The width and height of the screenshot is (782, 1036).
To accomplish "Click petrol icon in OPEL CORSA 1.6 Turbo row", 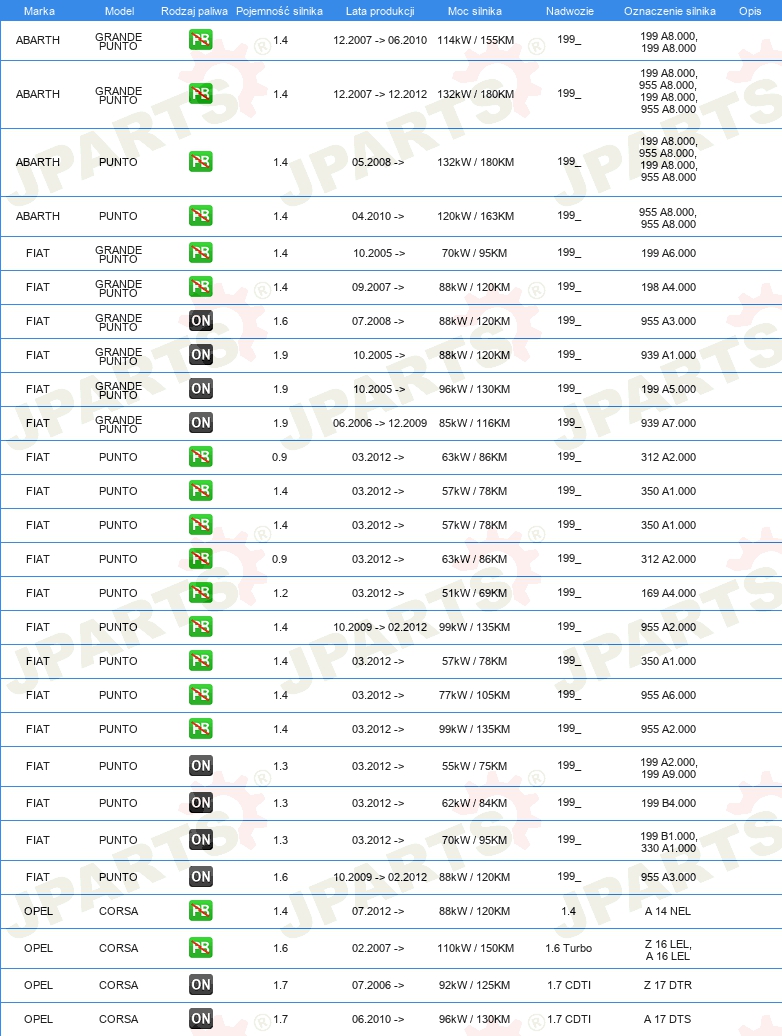I will 201,947.
